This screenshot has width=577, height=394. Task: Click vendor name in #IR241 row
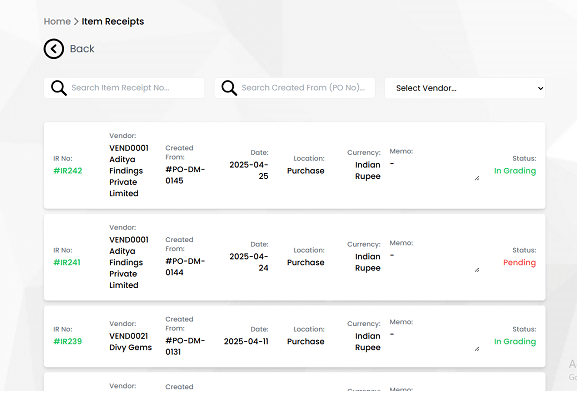pos(129,262)
